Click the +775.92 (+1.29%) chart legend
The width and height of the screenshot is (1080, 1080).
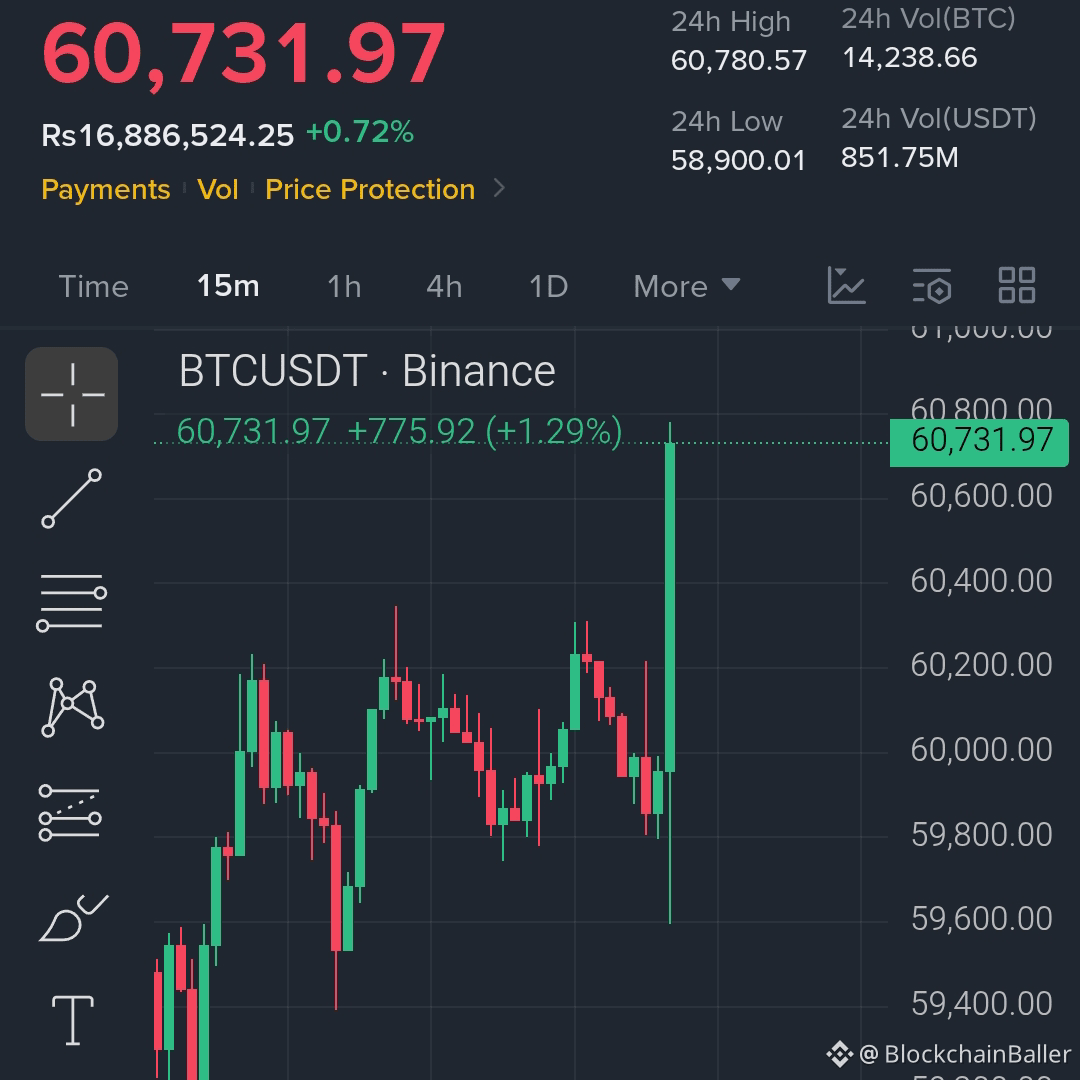tap(485, 432)
